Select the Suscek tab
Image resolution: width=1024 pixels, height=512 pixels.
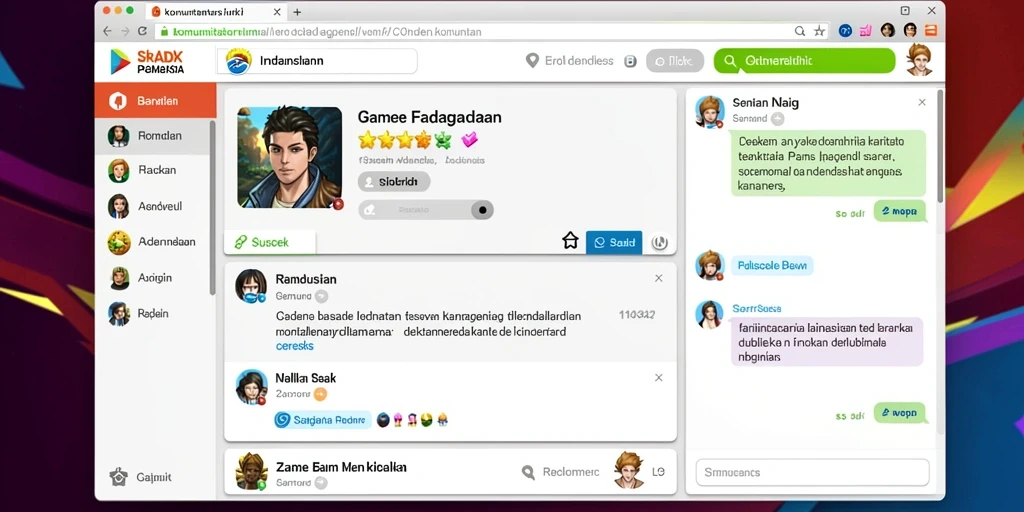pos(270,242)
